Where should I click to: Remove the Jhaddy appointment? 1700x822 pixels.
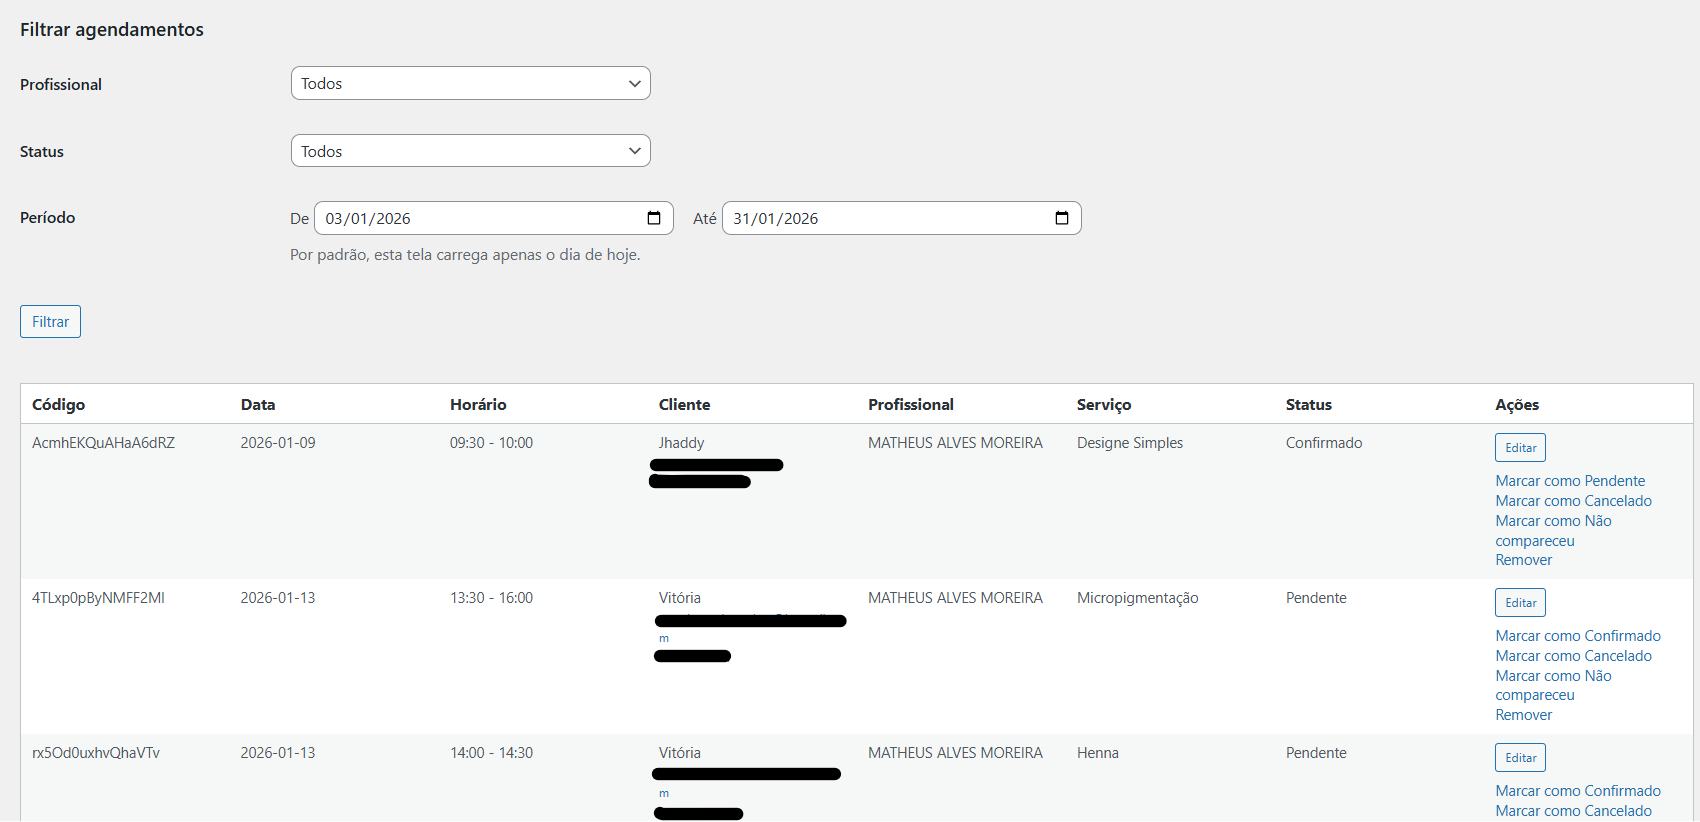[x=1523, y=560]
